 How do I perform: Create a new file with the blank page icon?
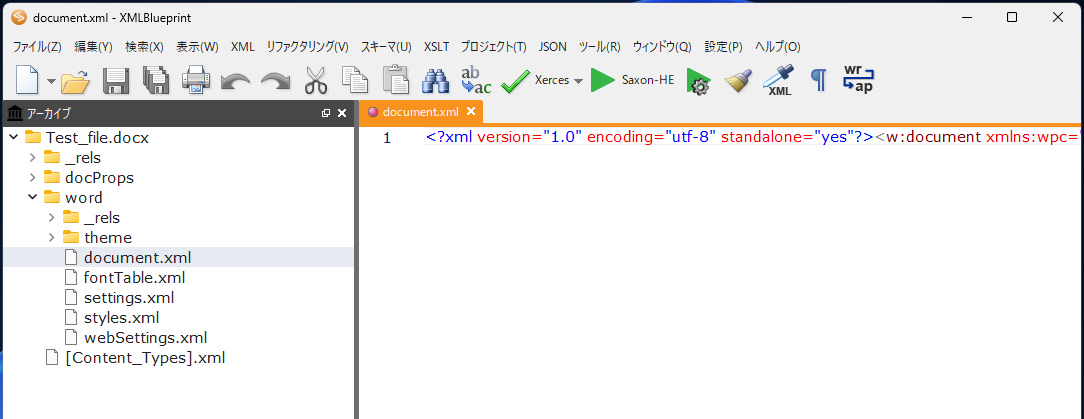point(27,80)
